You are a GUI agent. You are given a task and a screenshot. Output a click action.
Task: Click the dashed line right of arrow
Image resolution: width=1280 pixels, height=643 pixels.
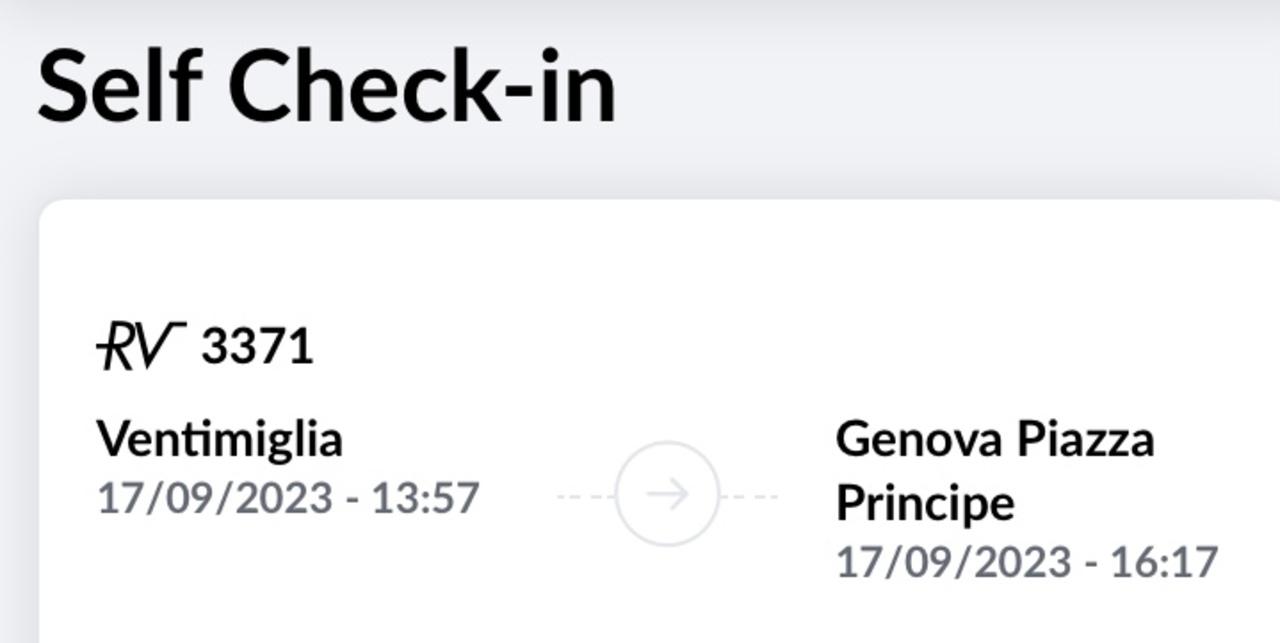tap(749, 496)
